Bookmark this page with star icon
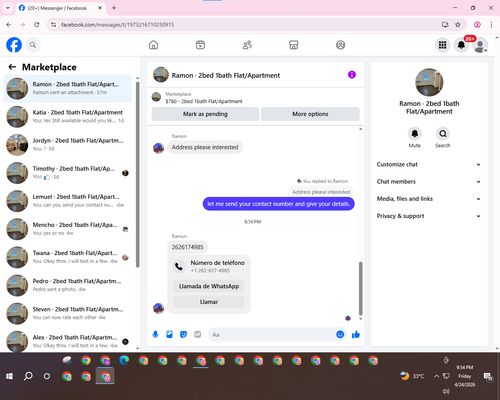500x400 pixels. [x=458, y=25]
